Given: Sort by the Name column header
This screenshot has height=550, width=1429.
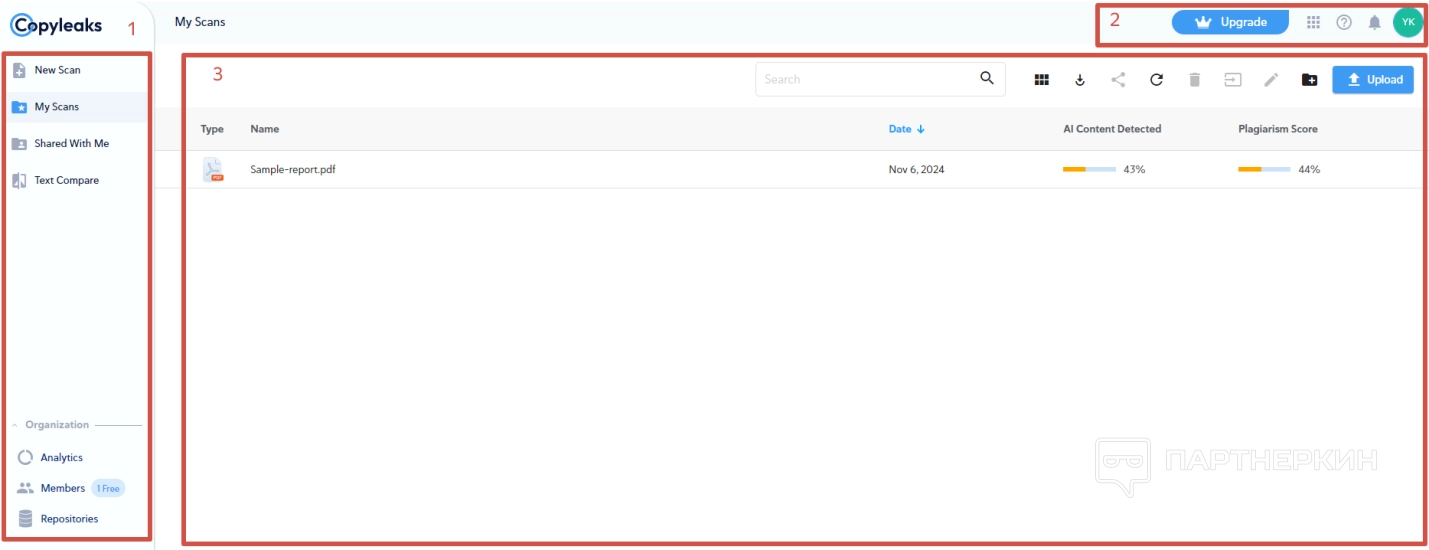Looking at the screenshot, I should point(265,129).
